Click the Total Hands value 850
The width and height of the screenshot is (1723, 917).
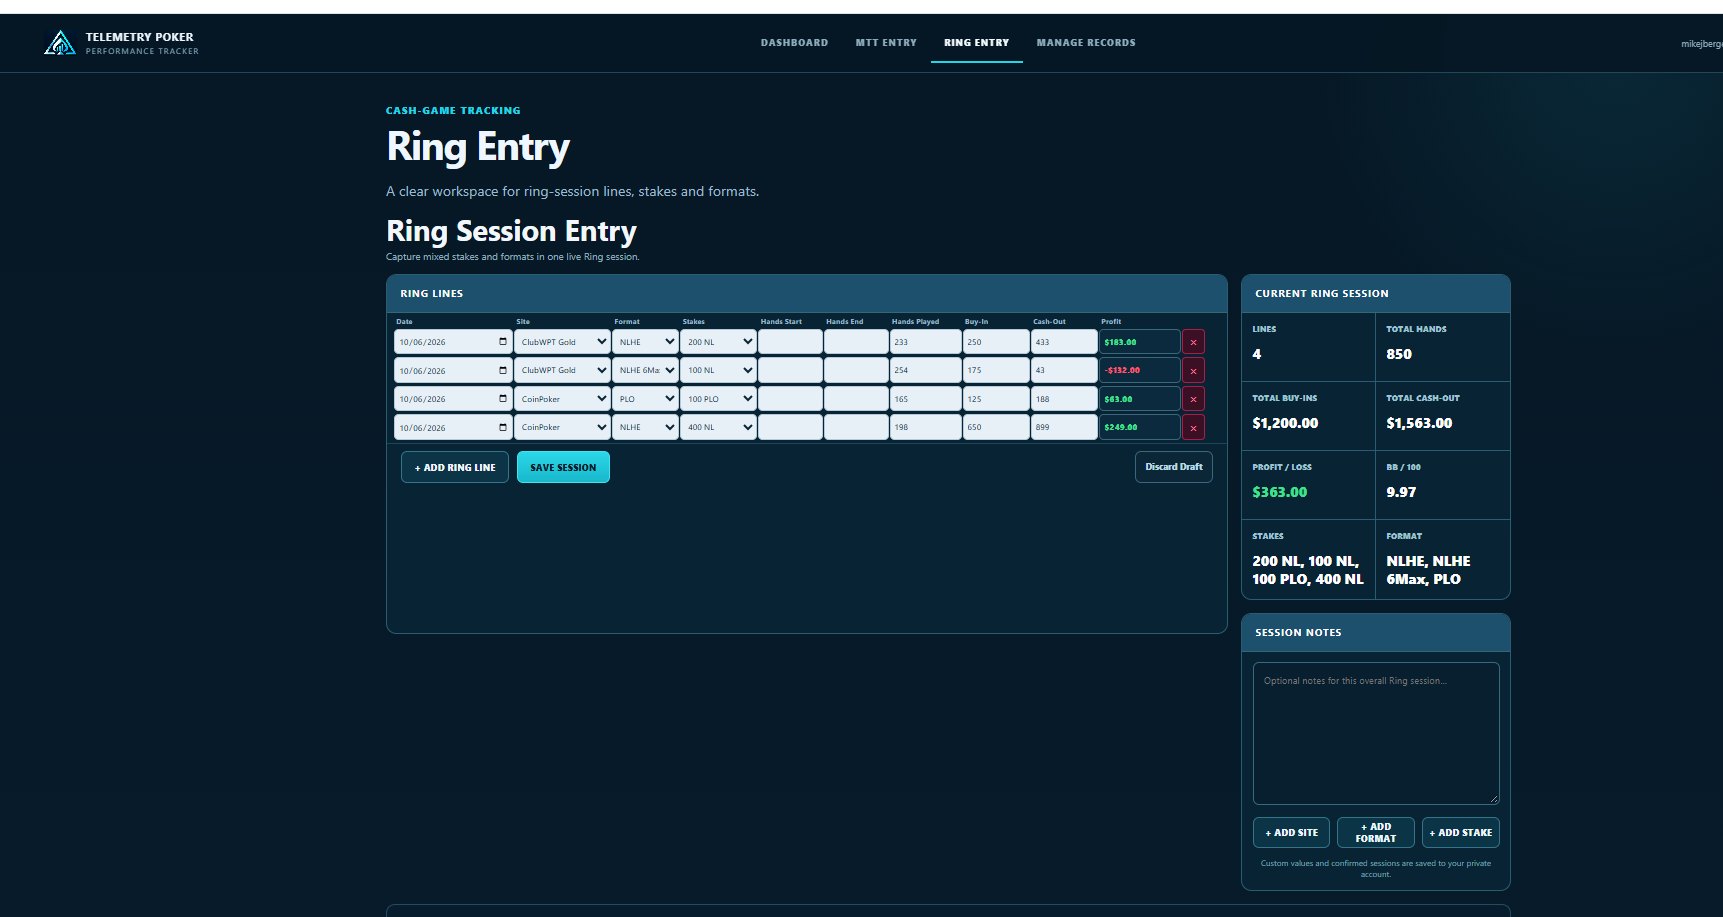(x=1399, y=354)
